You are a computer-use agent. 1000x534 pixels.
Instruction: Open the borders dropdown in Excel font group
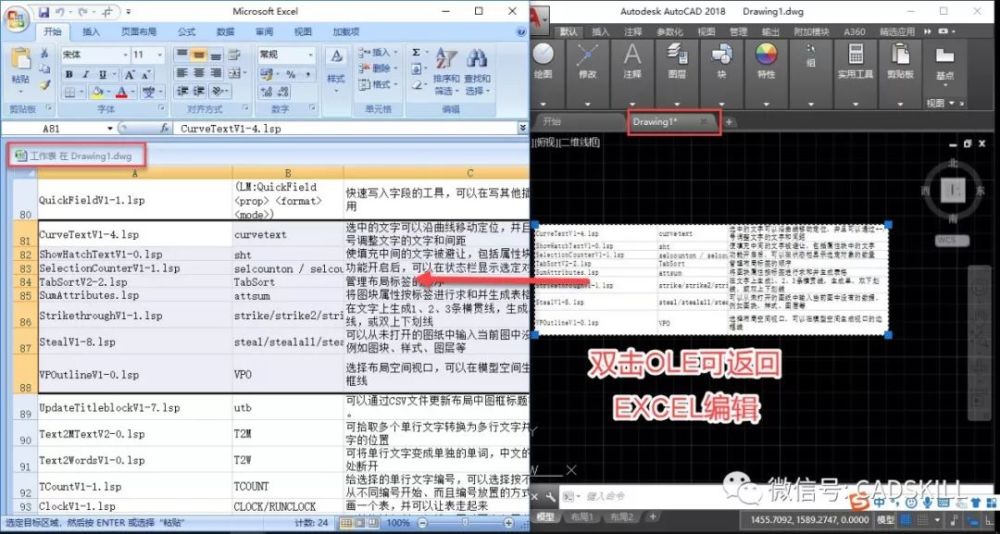82,93
